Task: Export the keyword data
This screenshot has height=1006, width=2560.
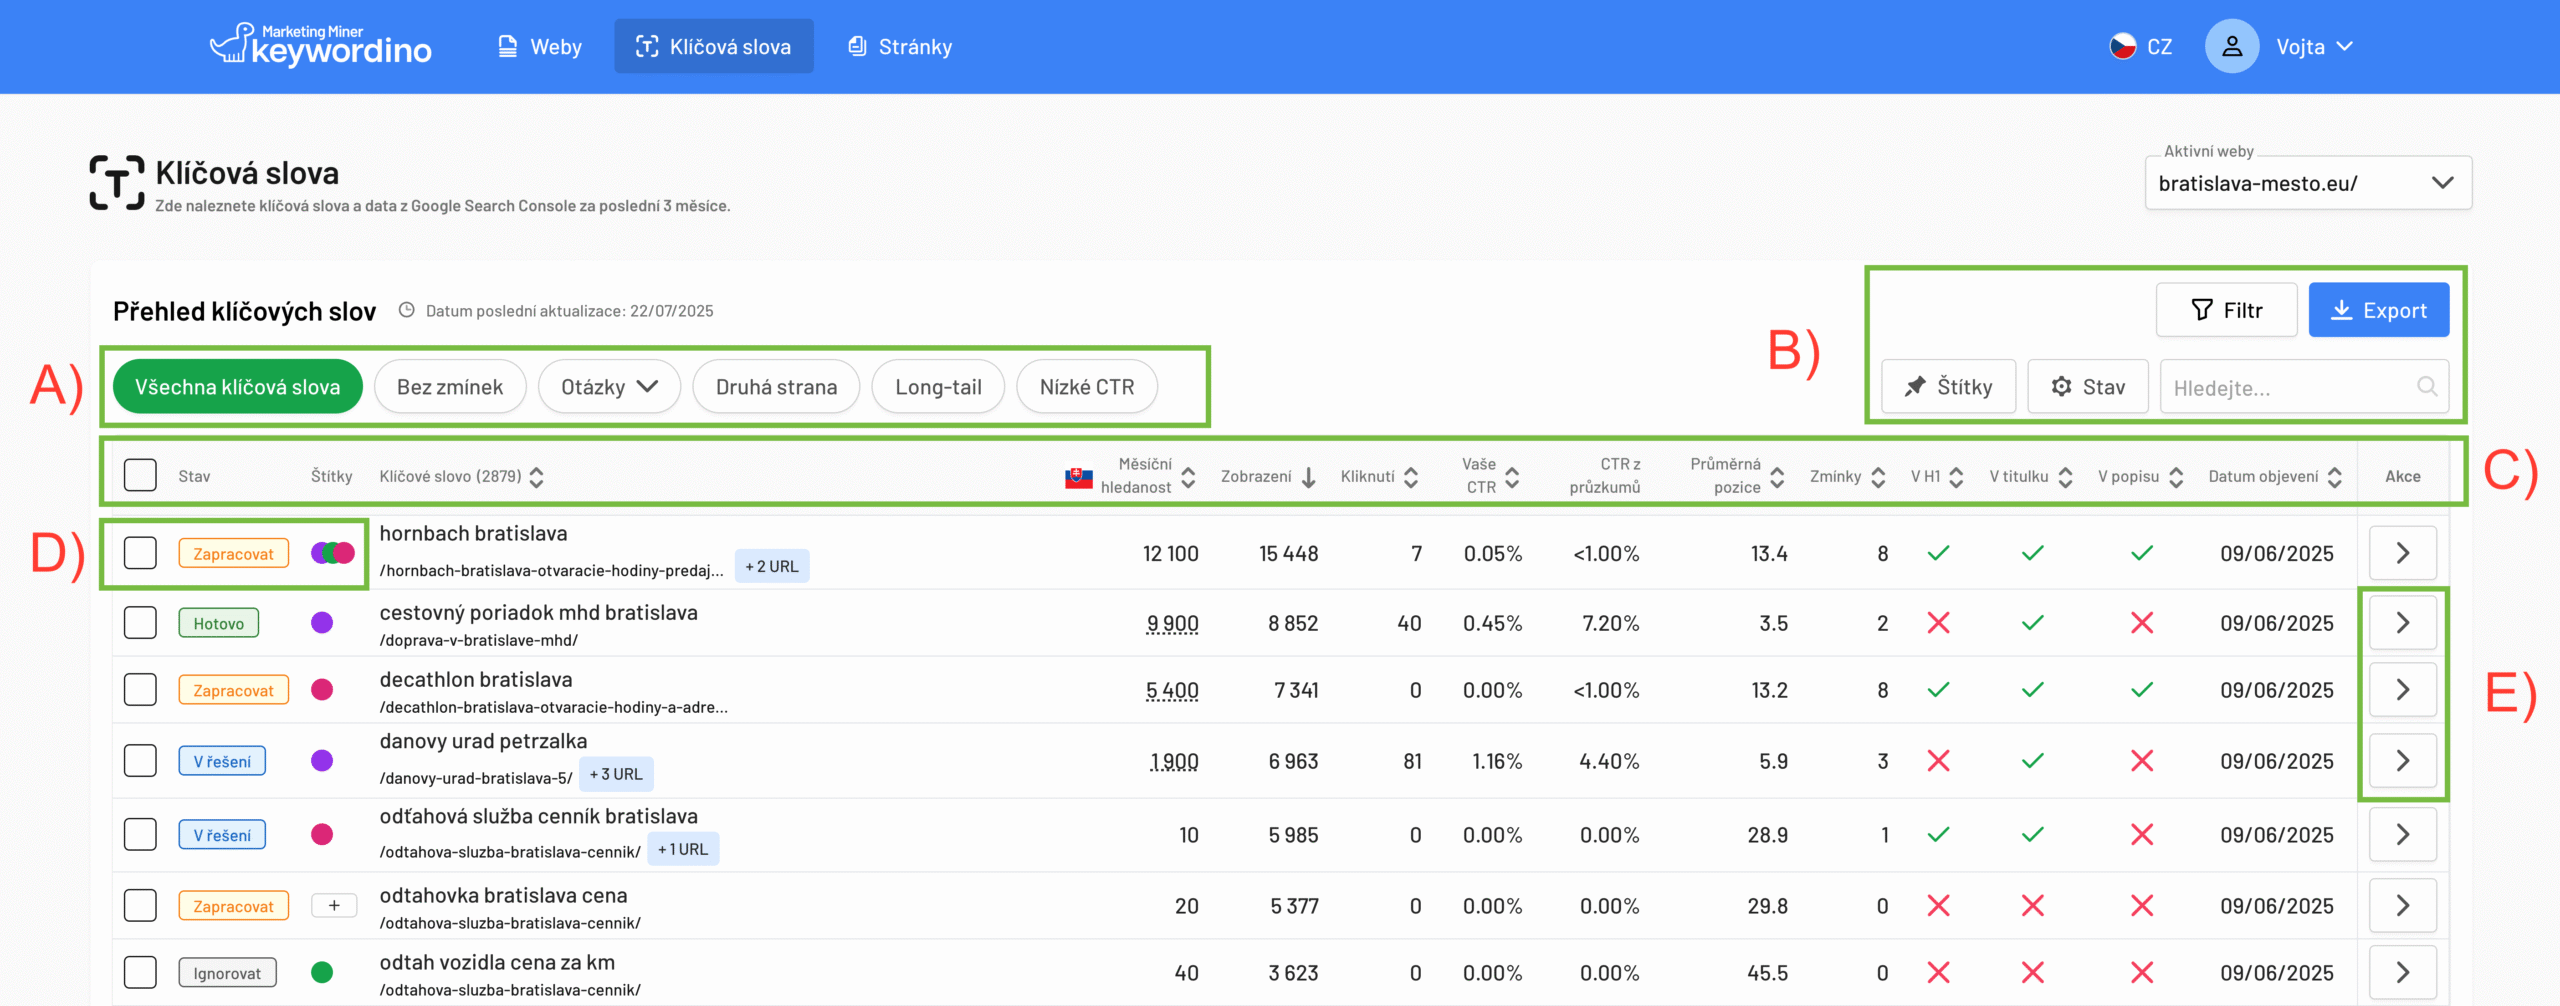Action: click(x=2379, y=310)
